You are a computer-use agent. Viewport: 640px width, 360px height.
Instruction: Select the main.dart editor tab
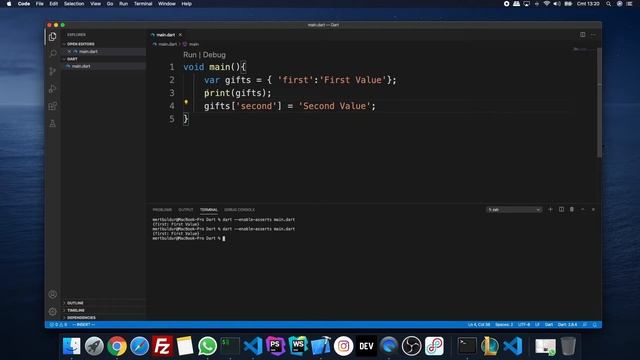coord(166,35)
